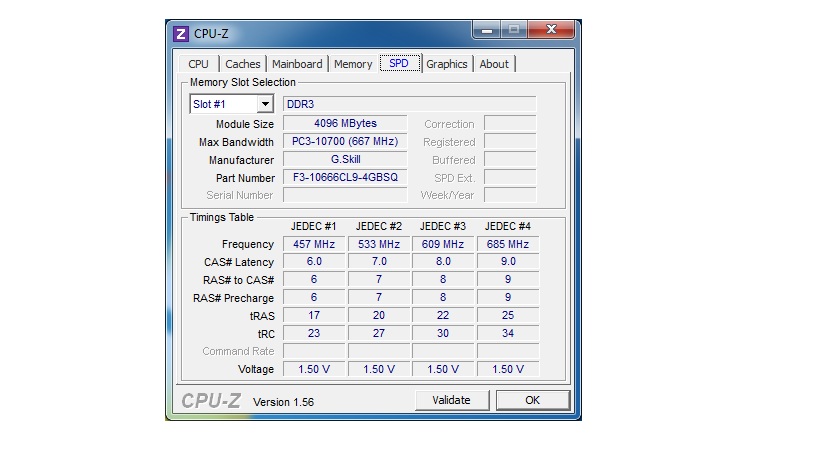Click the G.Skill manufacturer value
The width and height of the screenshot is (819, 460).
click(345, 159)
